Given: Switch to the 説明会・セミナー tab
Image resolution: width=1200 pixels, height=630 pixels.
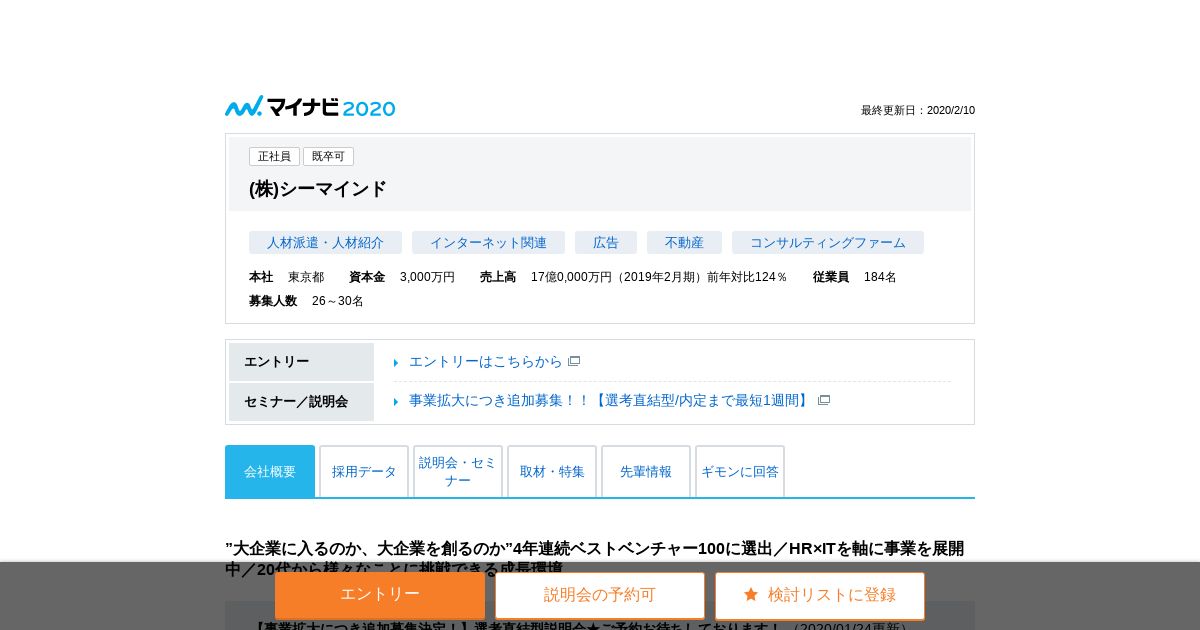Looking at the screenshot, I should [x=458, y=471].
